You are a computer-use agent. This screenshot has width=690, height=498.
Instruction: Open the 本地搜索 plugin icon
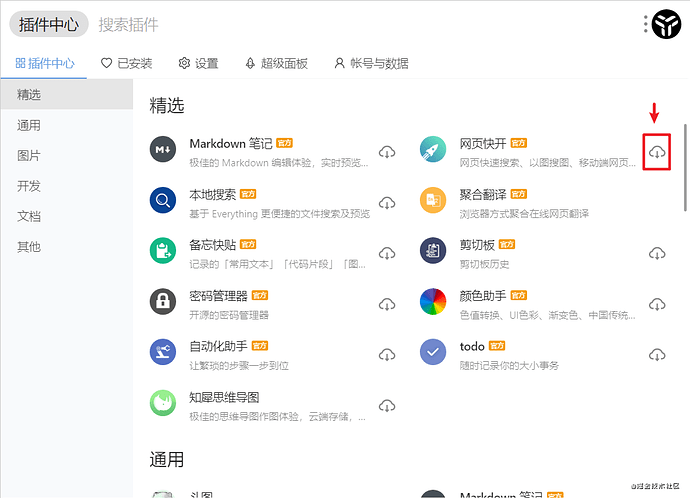point(163,200)
